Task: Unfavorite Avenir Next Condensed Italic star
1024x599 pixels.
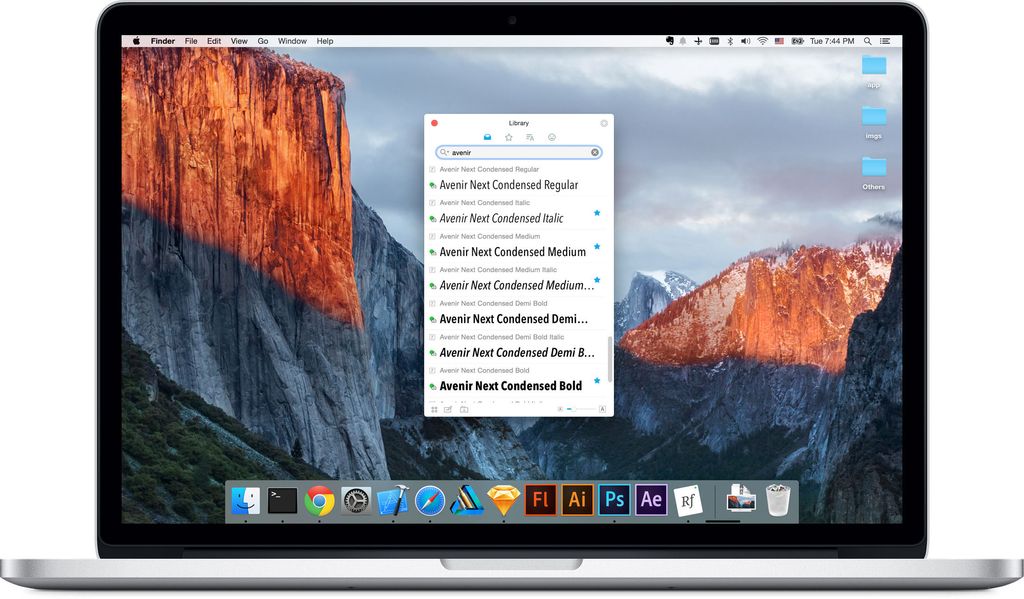Action: [597, 213]
